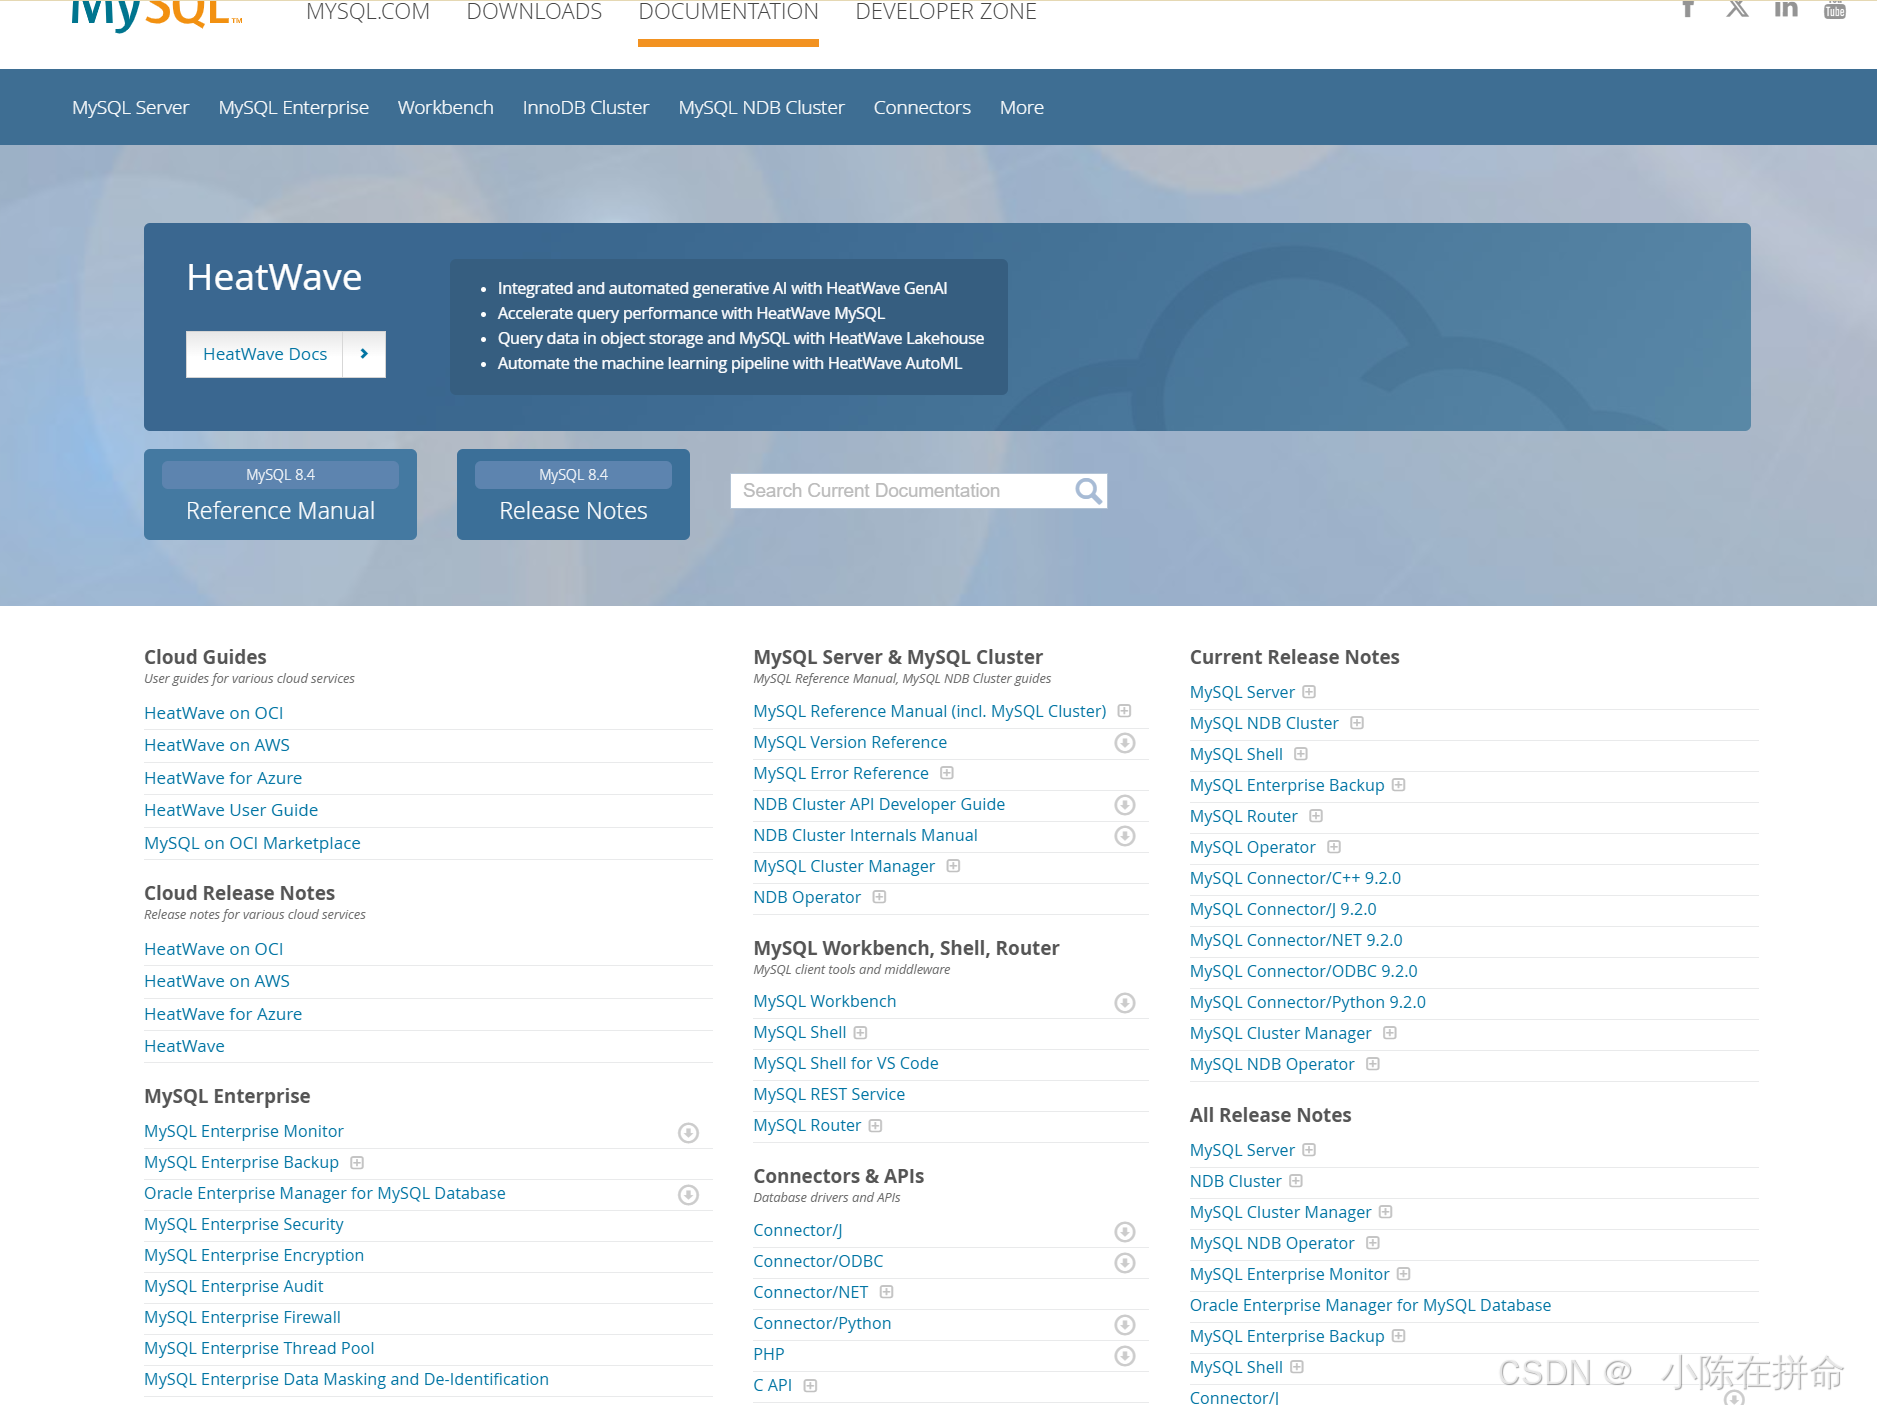Click the download icon for MySQL Workbench

click(1125, 1003)
